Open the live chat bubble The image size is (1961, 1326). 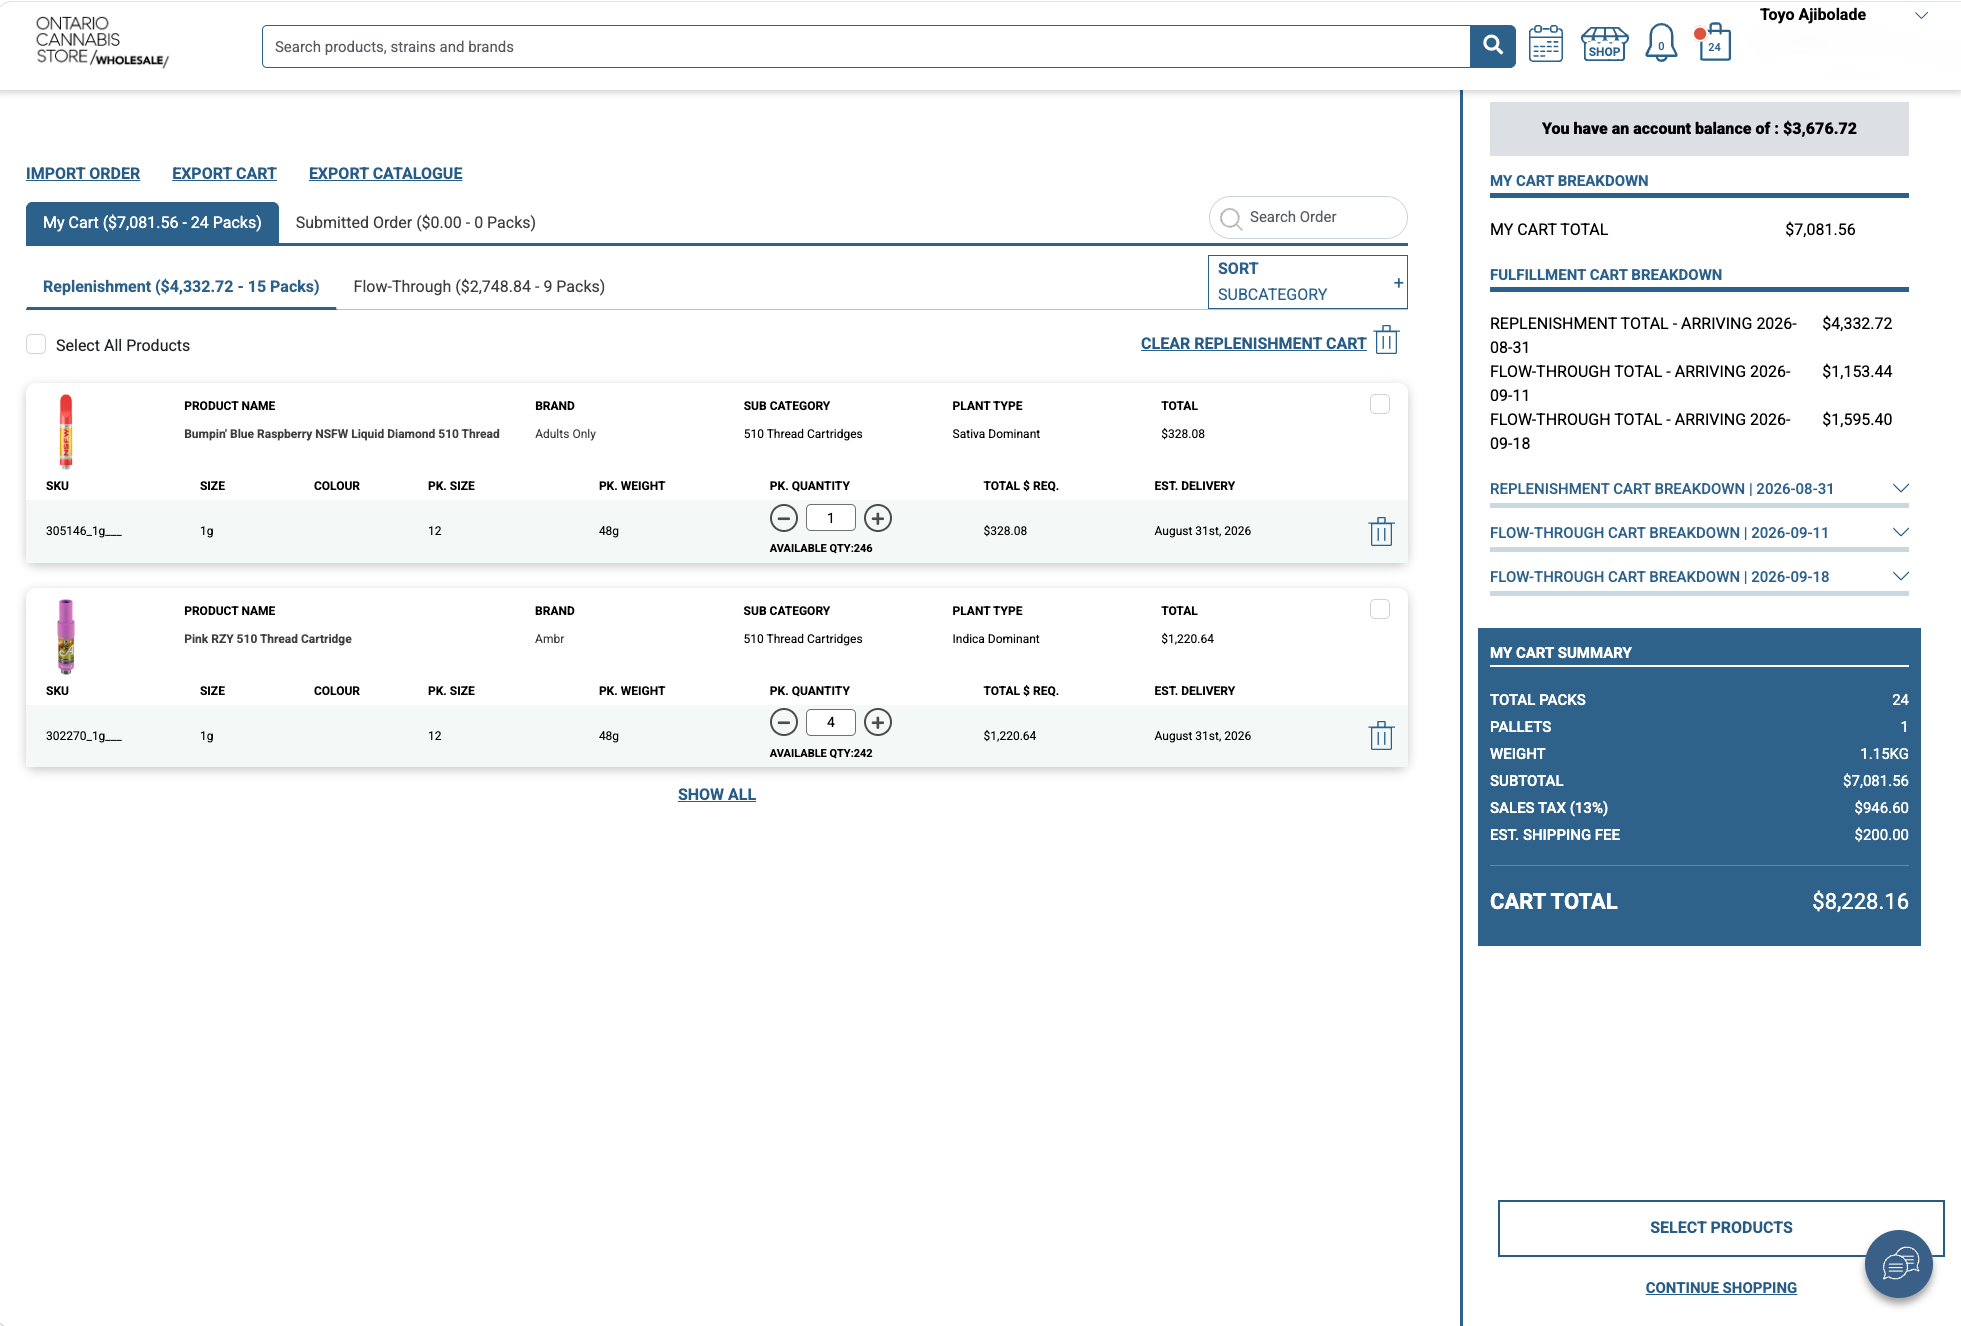click(x=1898, y=1264)
